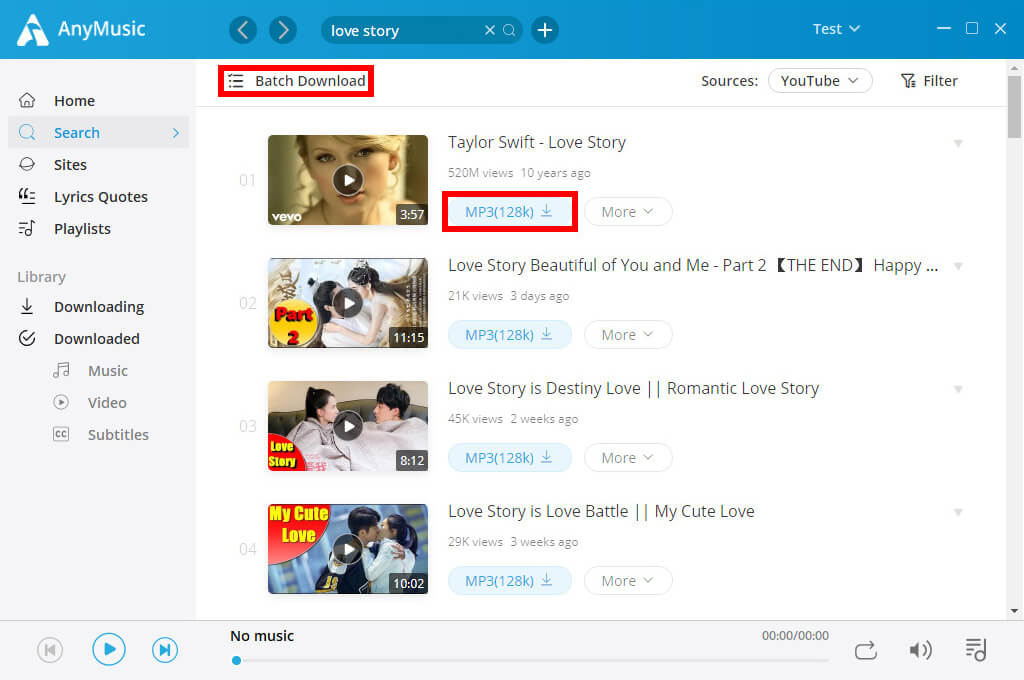Play the Part 2 video thumbnail
1024x680 pixels.
(348, 303)
